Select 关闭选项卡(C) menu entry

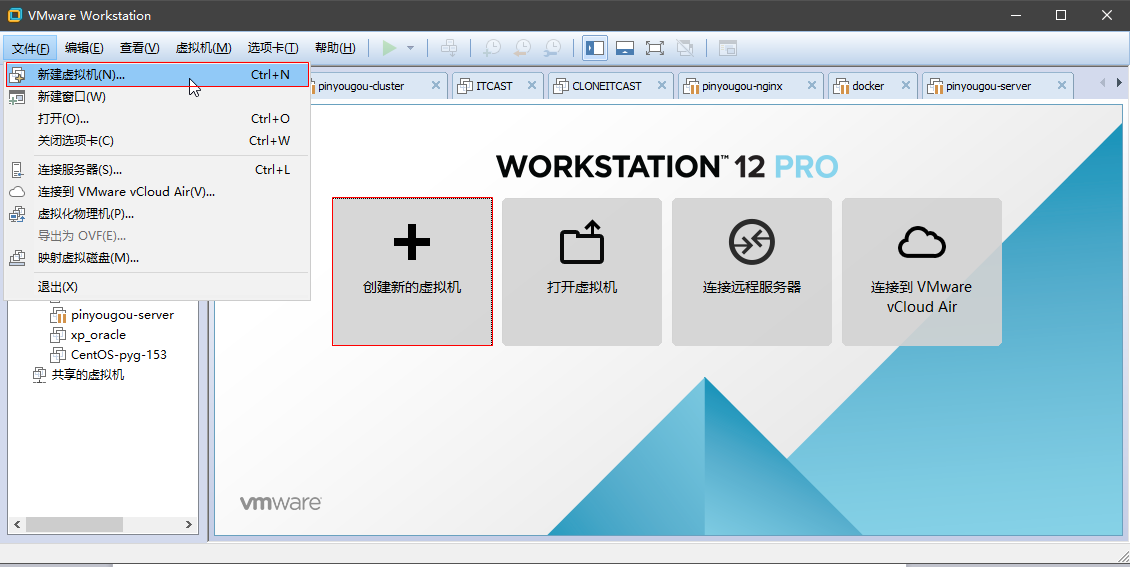pyautogui.click(x=158, y=140)
